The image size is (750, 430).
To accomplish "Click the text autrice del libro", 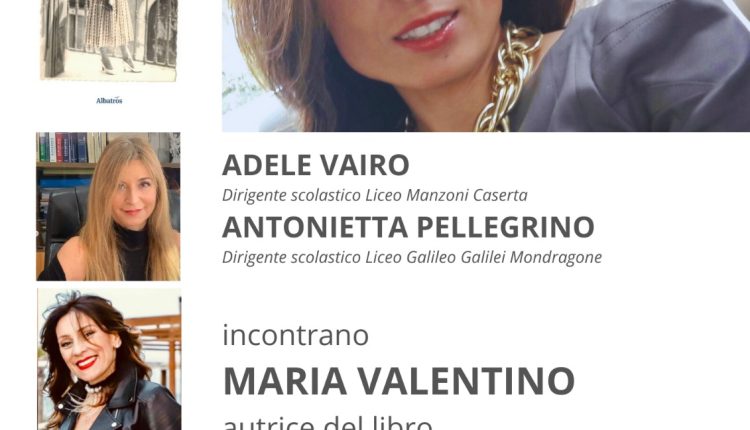I will coord(328,422).
